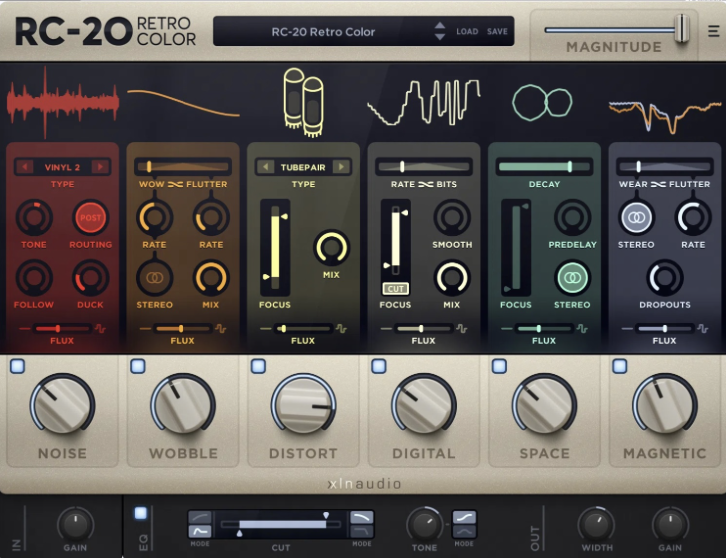Click the EQ Cut range bar

(281, 524)
